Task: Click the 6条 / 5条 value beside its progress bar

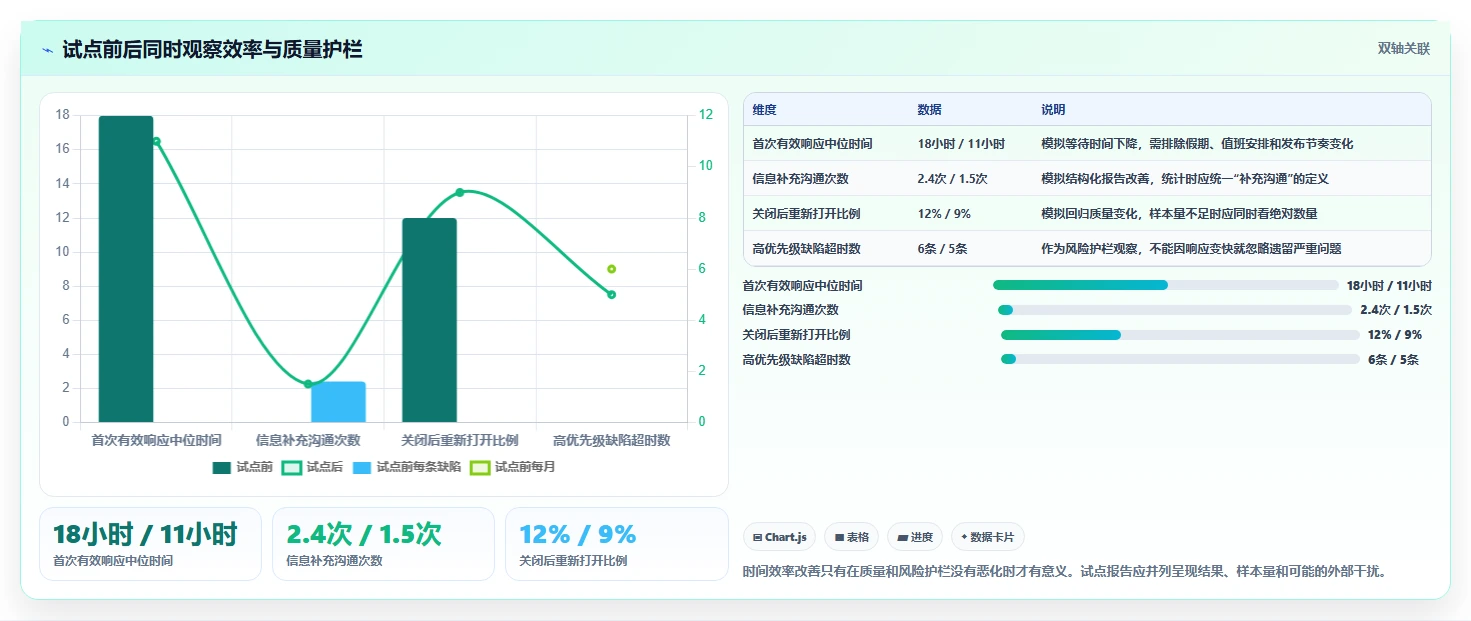Action: pos(1393,360)
